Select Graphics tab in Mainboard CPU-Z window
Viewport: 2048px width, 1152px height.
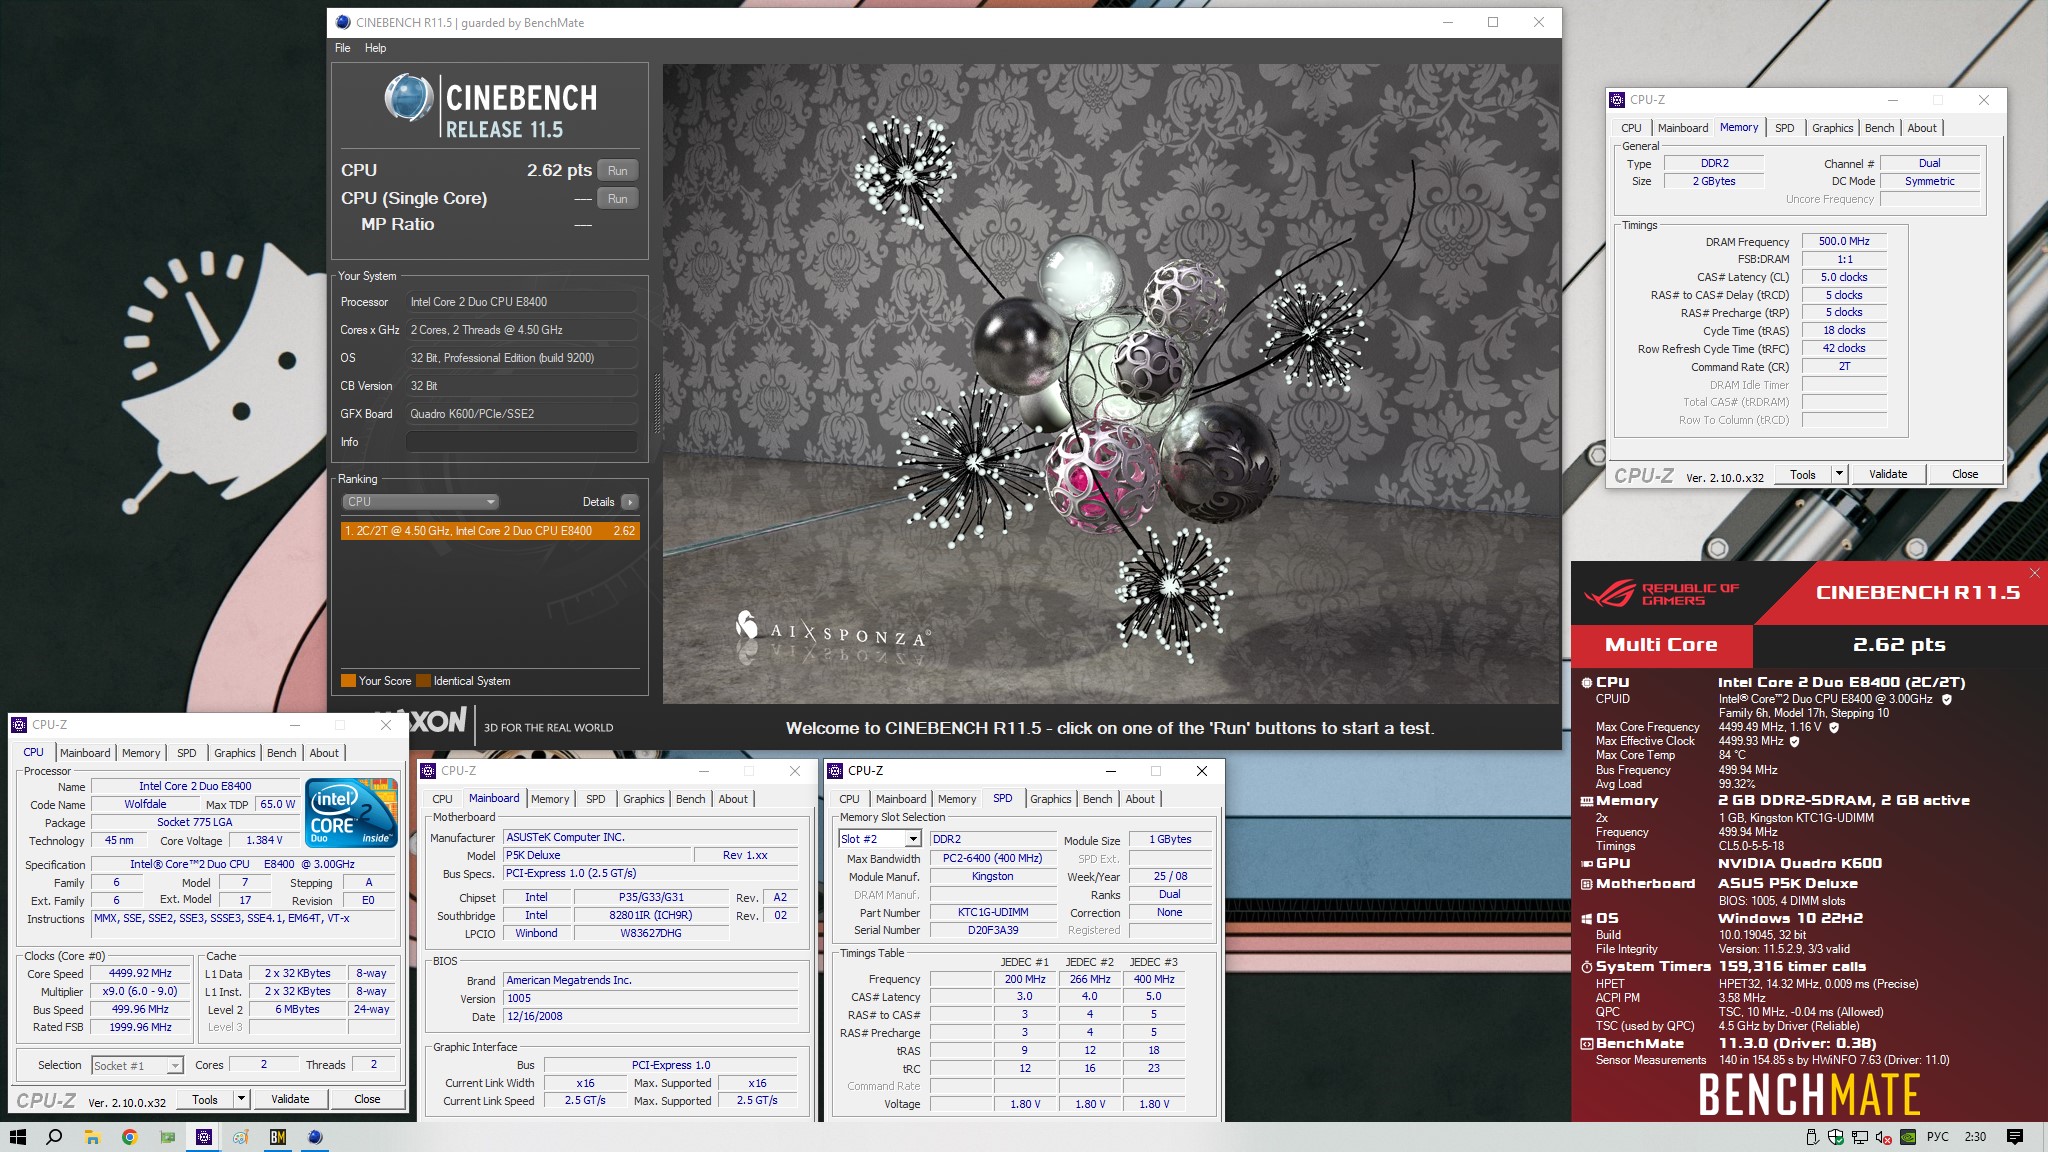pyautogui.click(x=643, y=799)
